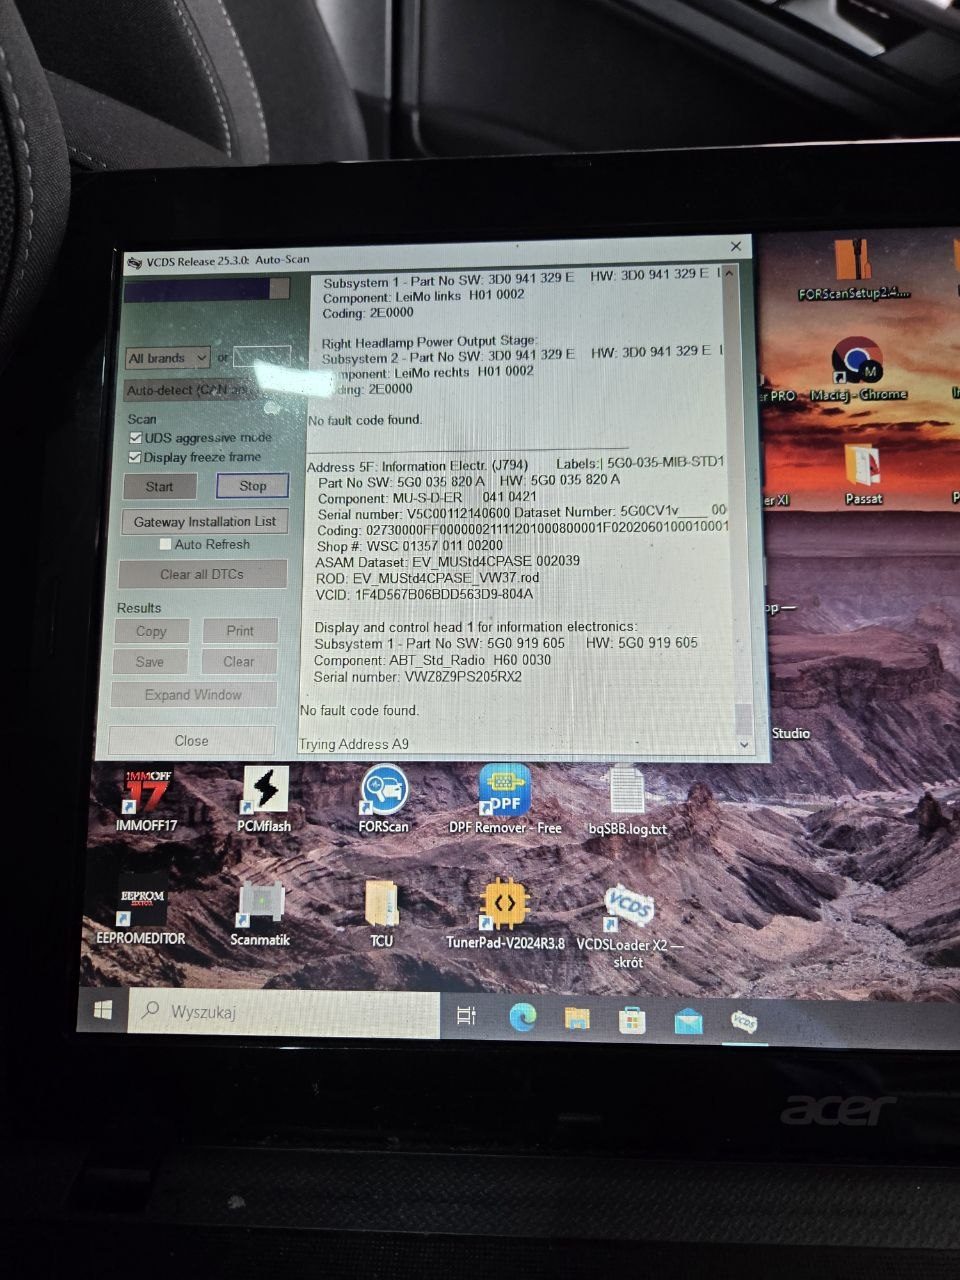Save the scan results
960x1280 pixels.
150,662
